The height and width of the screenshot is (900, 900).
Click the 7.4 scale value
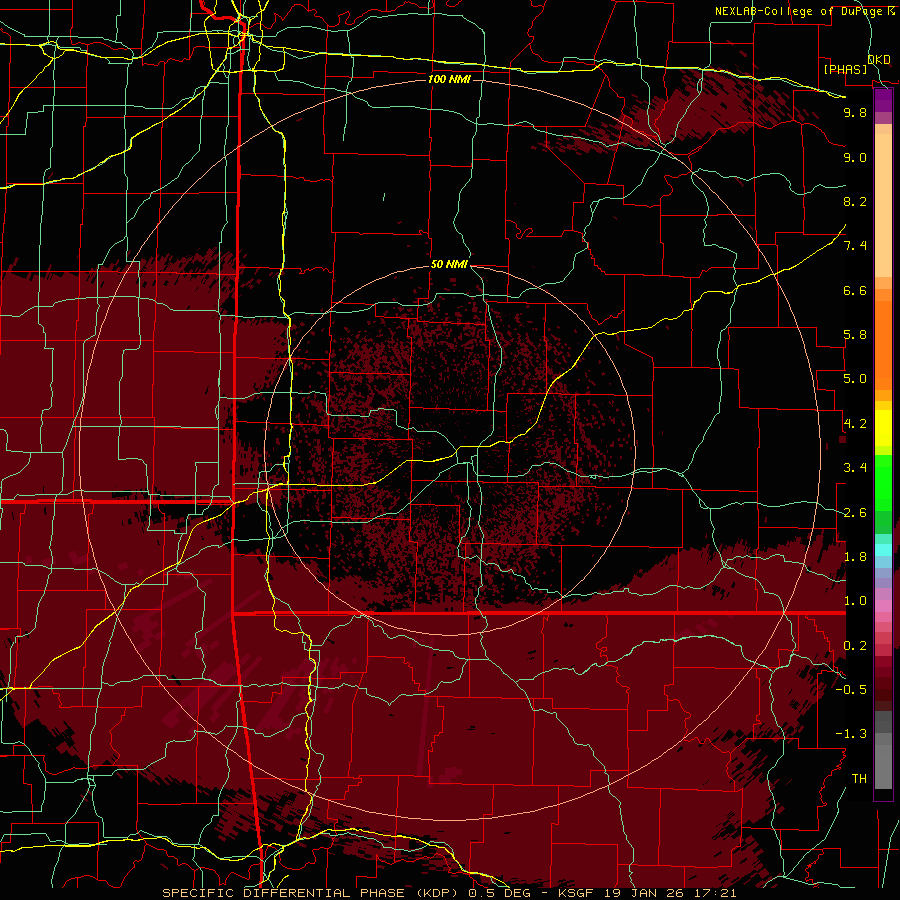(x=855, y=246)
